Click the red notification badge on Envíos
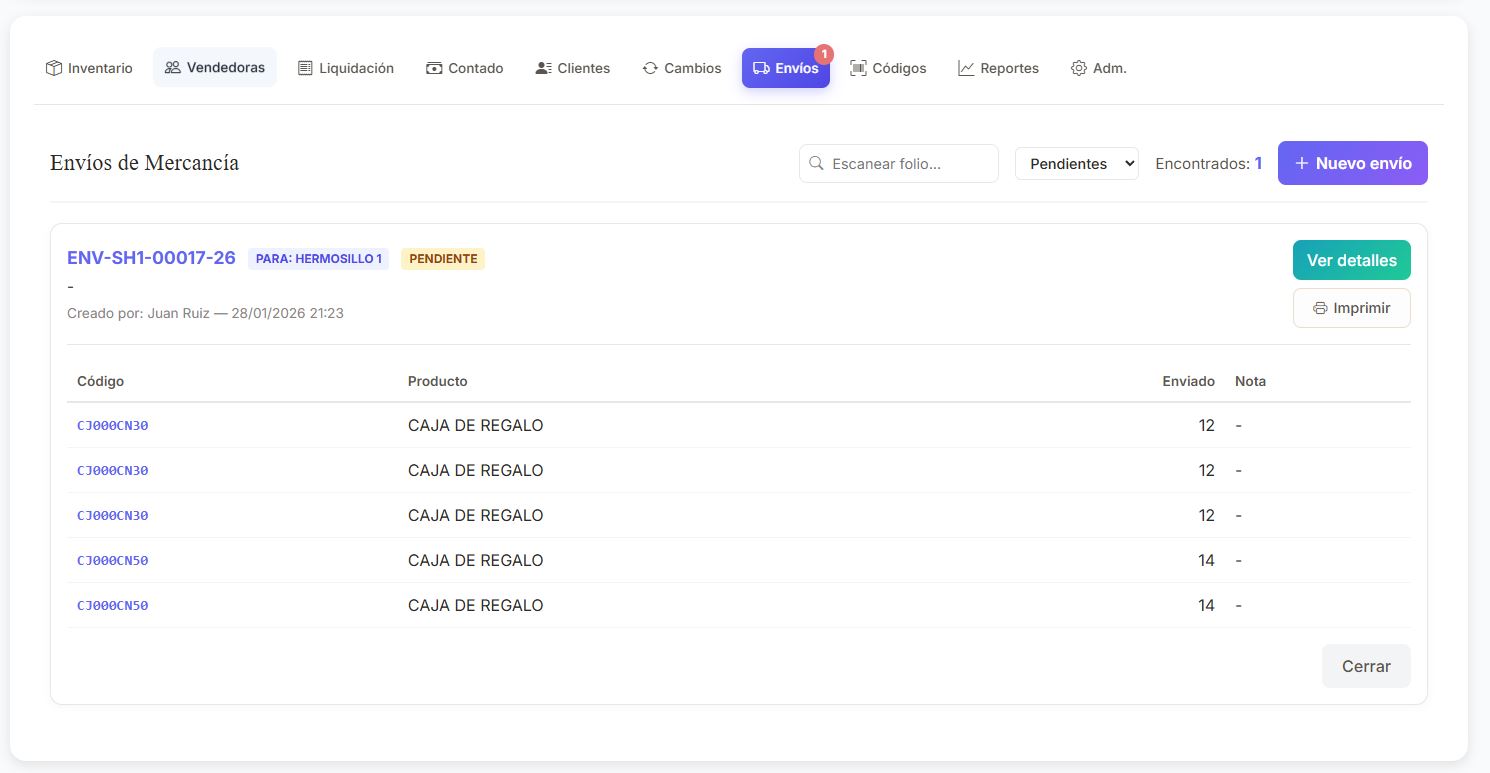Viewport: 1490px width, 773px height. pos(824,54)
